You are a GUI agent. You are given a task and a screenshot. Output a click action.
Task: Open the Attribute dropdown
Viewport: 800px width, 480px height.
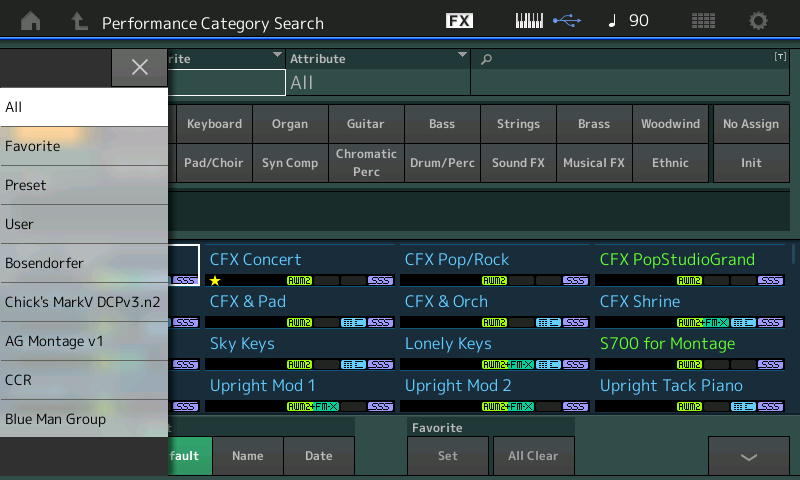coord(378,72)
